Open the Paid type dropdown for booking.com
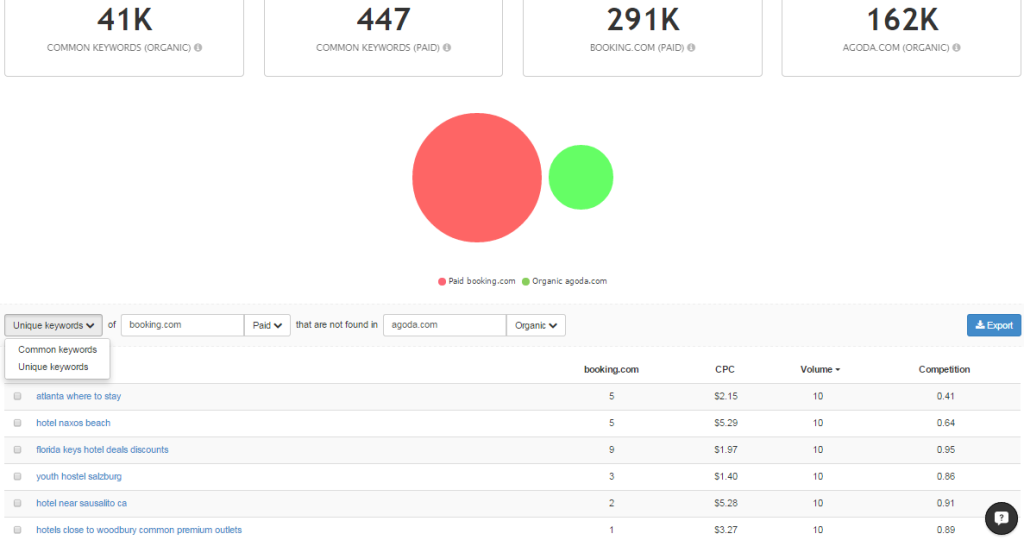This screenshot has width=1024, height=540. coord(267,325)
